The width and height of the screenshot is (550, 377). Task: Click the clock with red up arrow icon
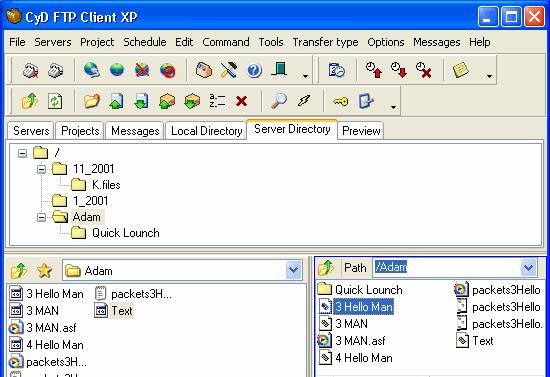coord(374,70)
